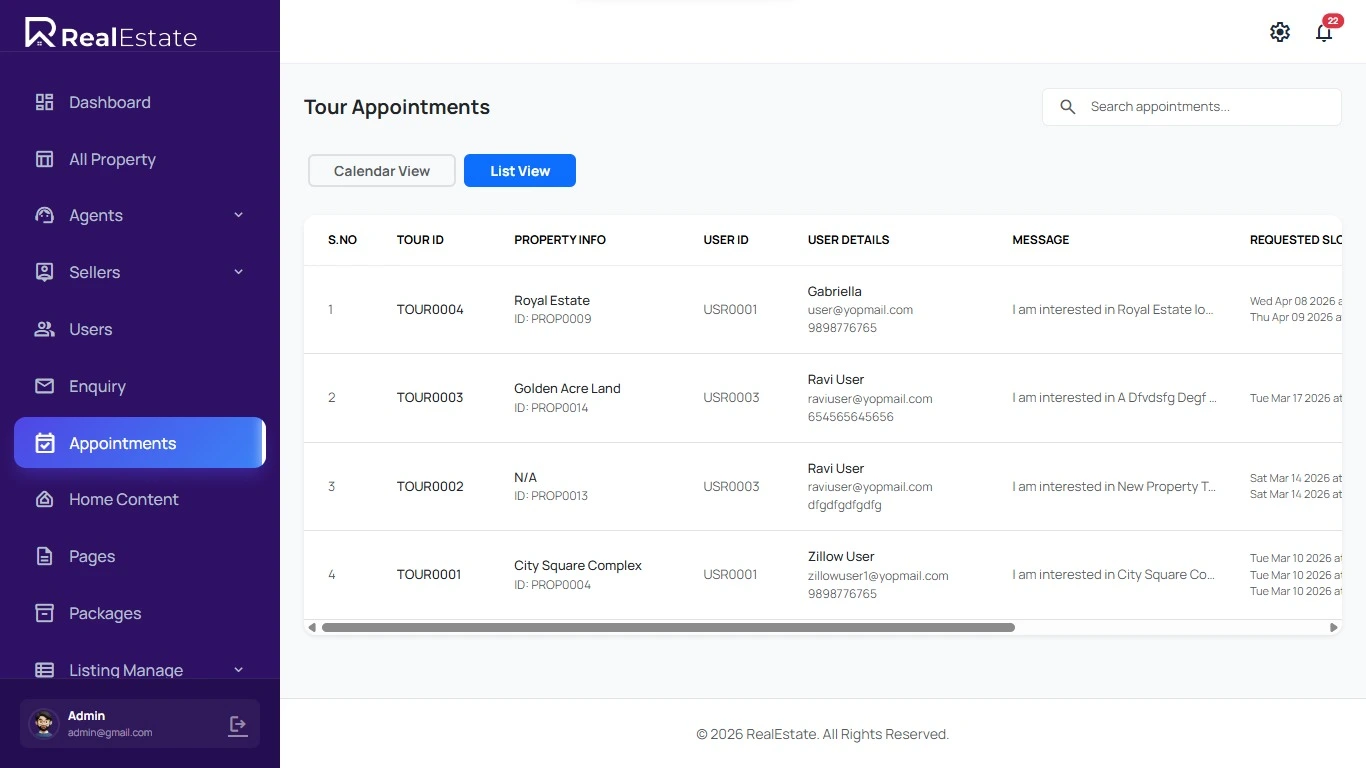The image size is (1366, 768).
Task: Expand the Listing Manage chevron
Action: coord(238,670)
